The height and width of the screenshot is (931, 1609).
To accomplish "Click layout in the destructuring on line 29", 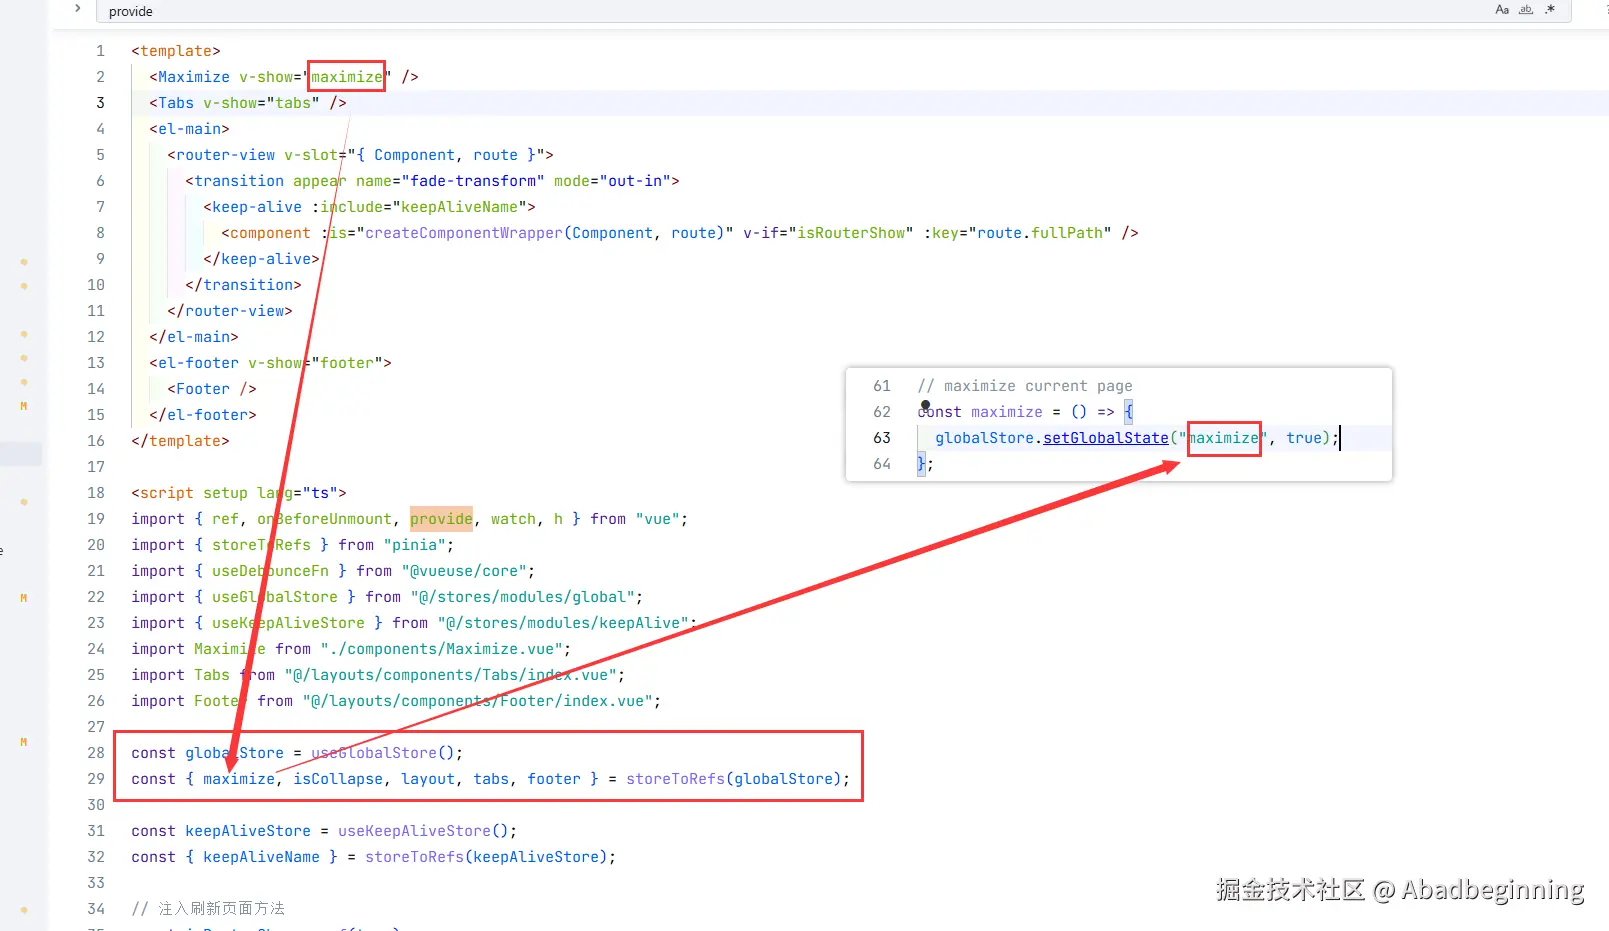I will coord(428,779).
